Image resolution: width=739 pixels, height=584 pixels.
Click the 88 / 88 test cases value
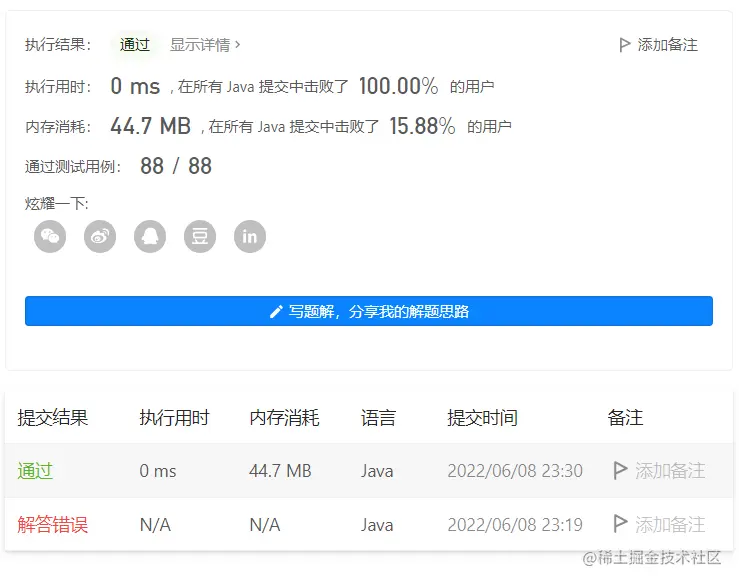point(176,166)
